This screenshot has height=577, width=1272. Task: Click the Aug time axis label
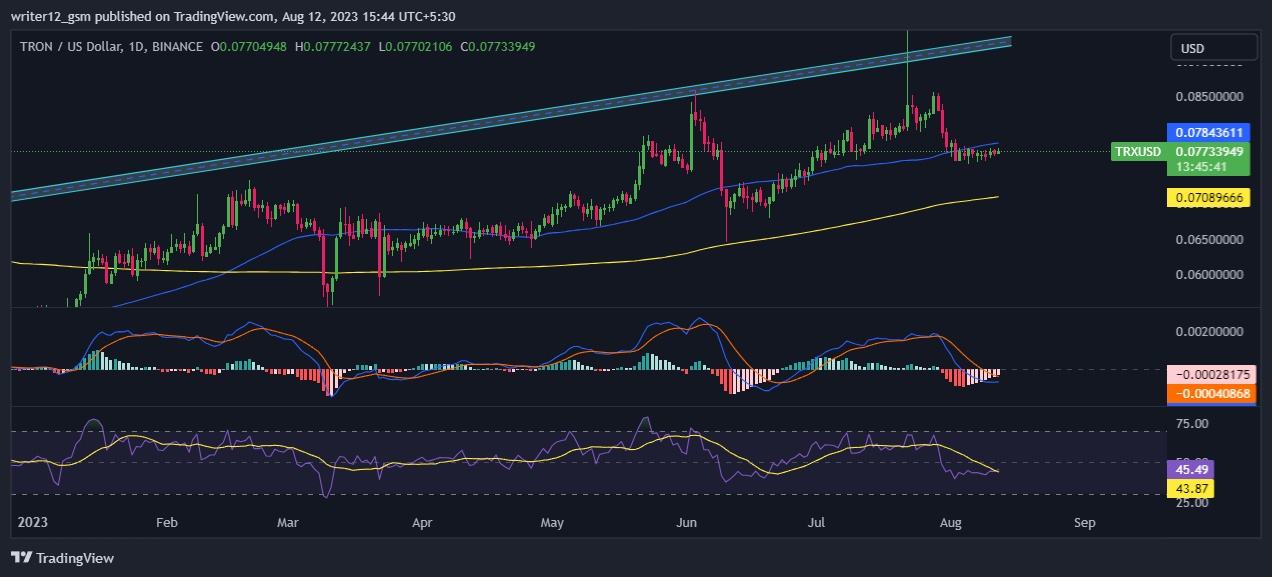point(950,522)
